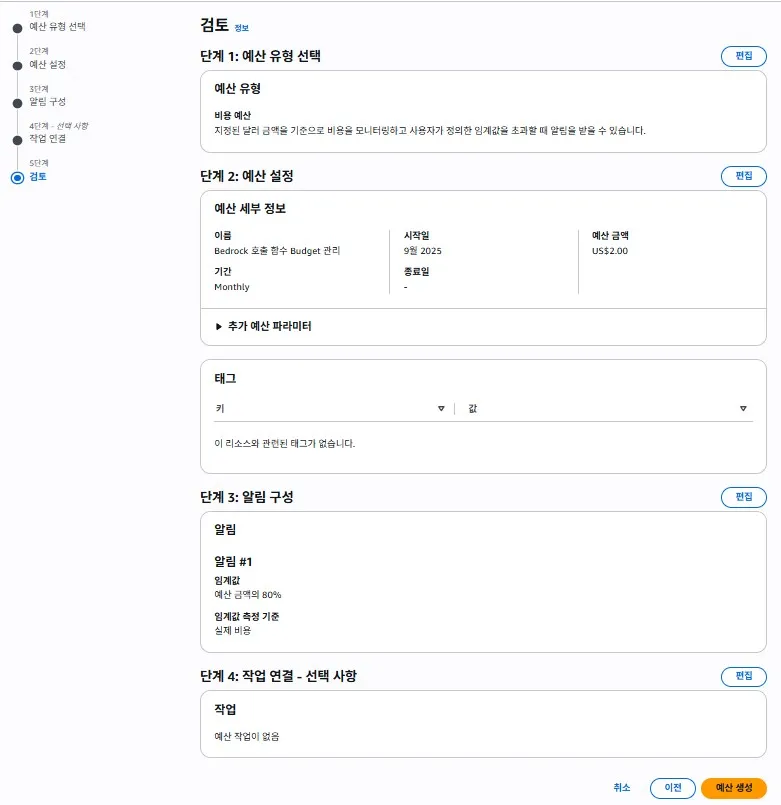
Task: Open the 정보 link beside 검토 heading
Action: click(x=242, y=28)
